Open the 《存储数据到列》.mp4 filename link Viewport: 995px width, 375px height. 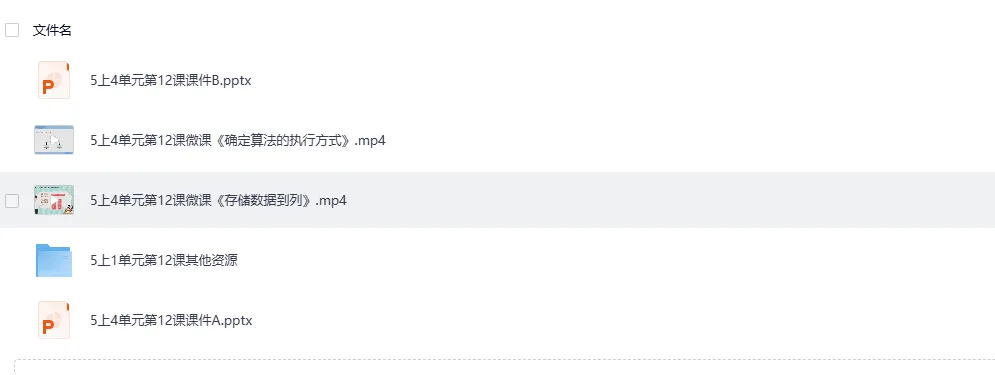point(218,201)
